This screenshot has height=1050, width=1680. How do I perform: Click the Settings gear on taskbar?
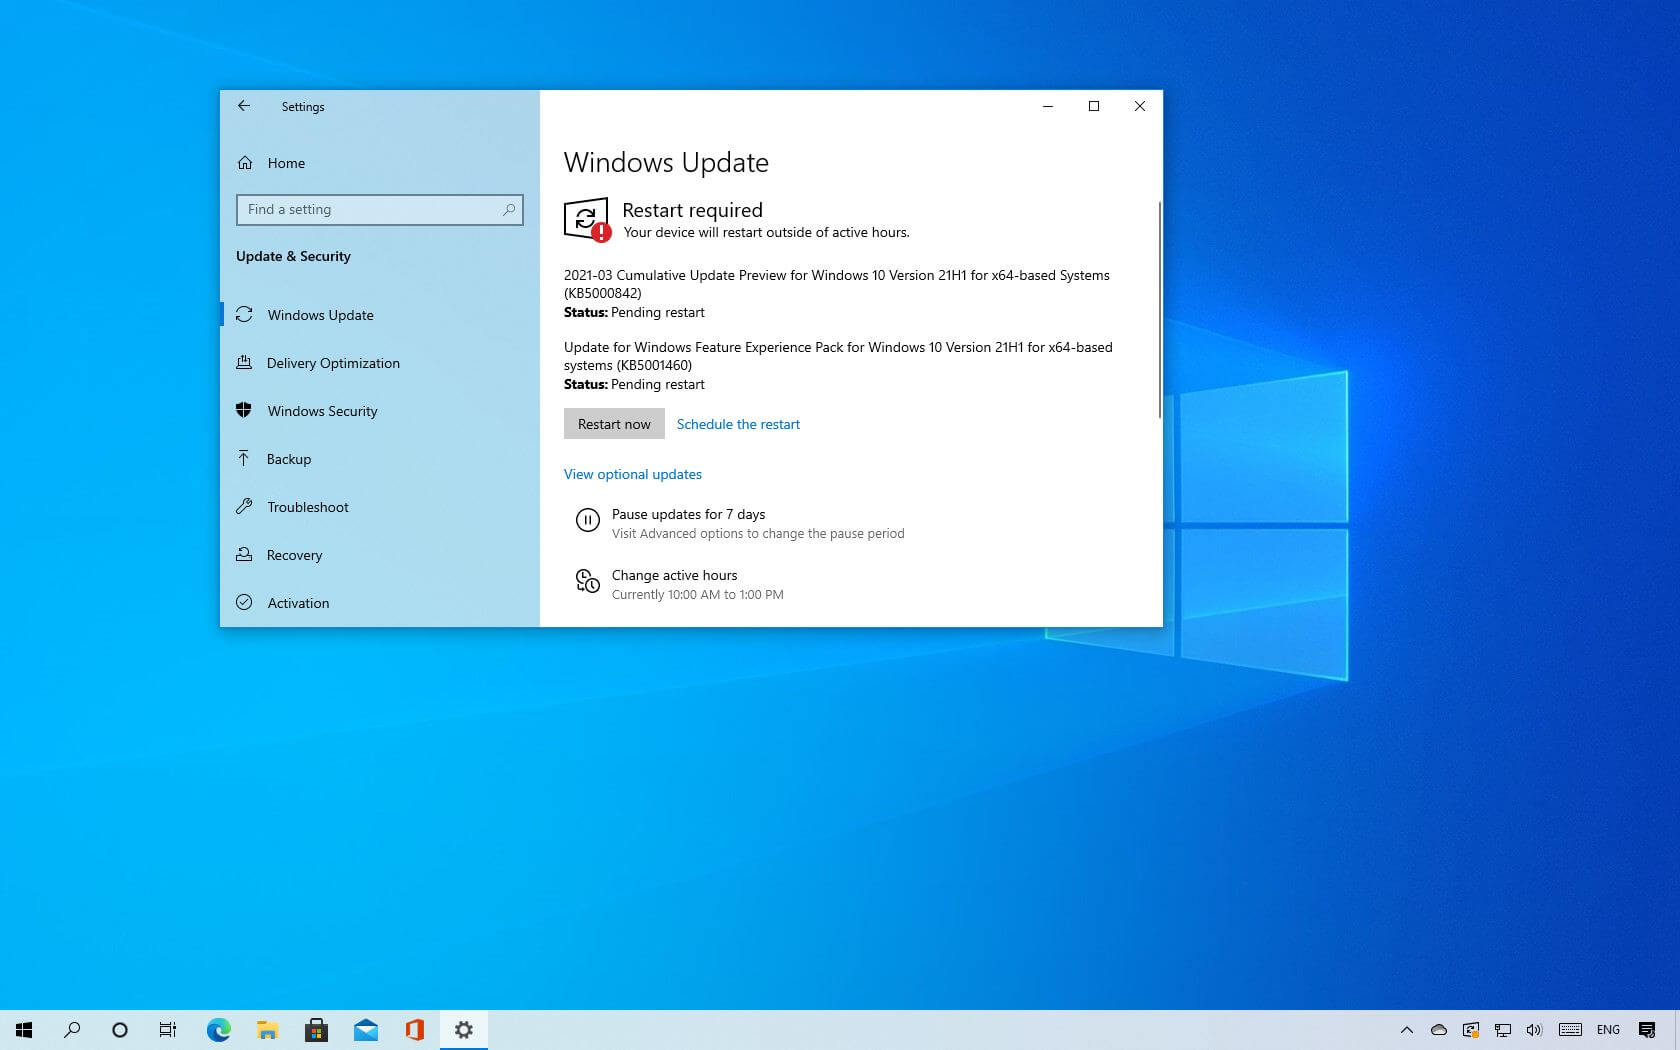[x=464, y=1030]
